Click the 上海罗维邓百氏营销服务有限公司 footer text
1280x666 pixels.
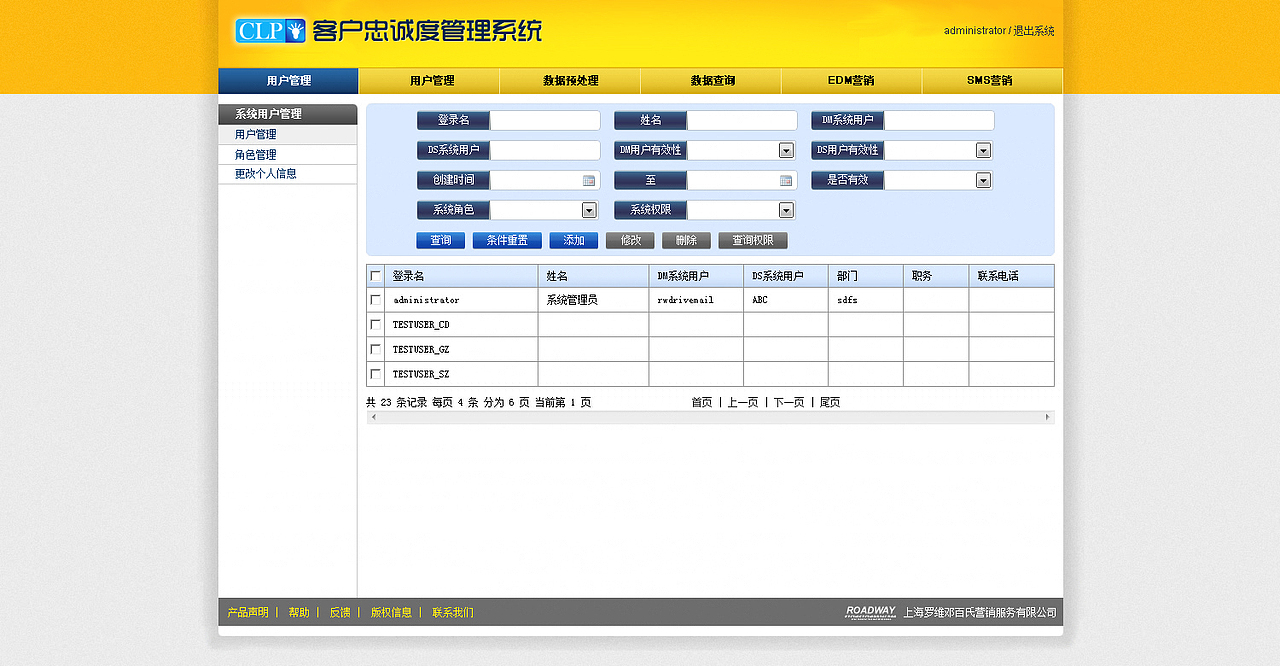coord(980,613)
